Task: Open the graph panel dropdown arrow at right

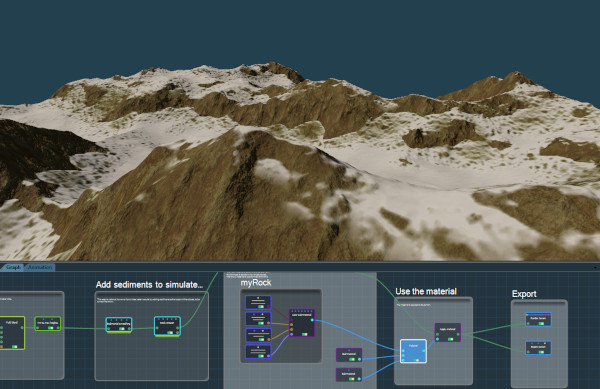Action: [x=595, y=267]
